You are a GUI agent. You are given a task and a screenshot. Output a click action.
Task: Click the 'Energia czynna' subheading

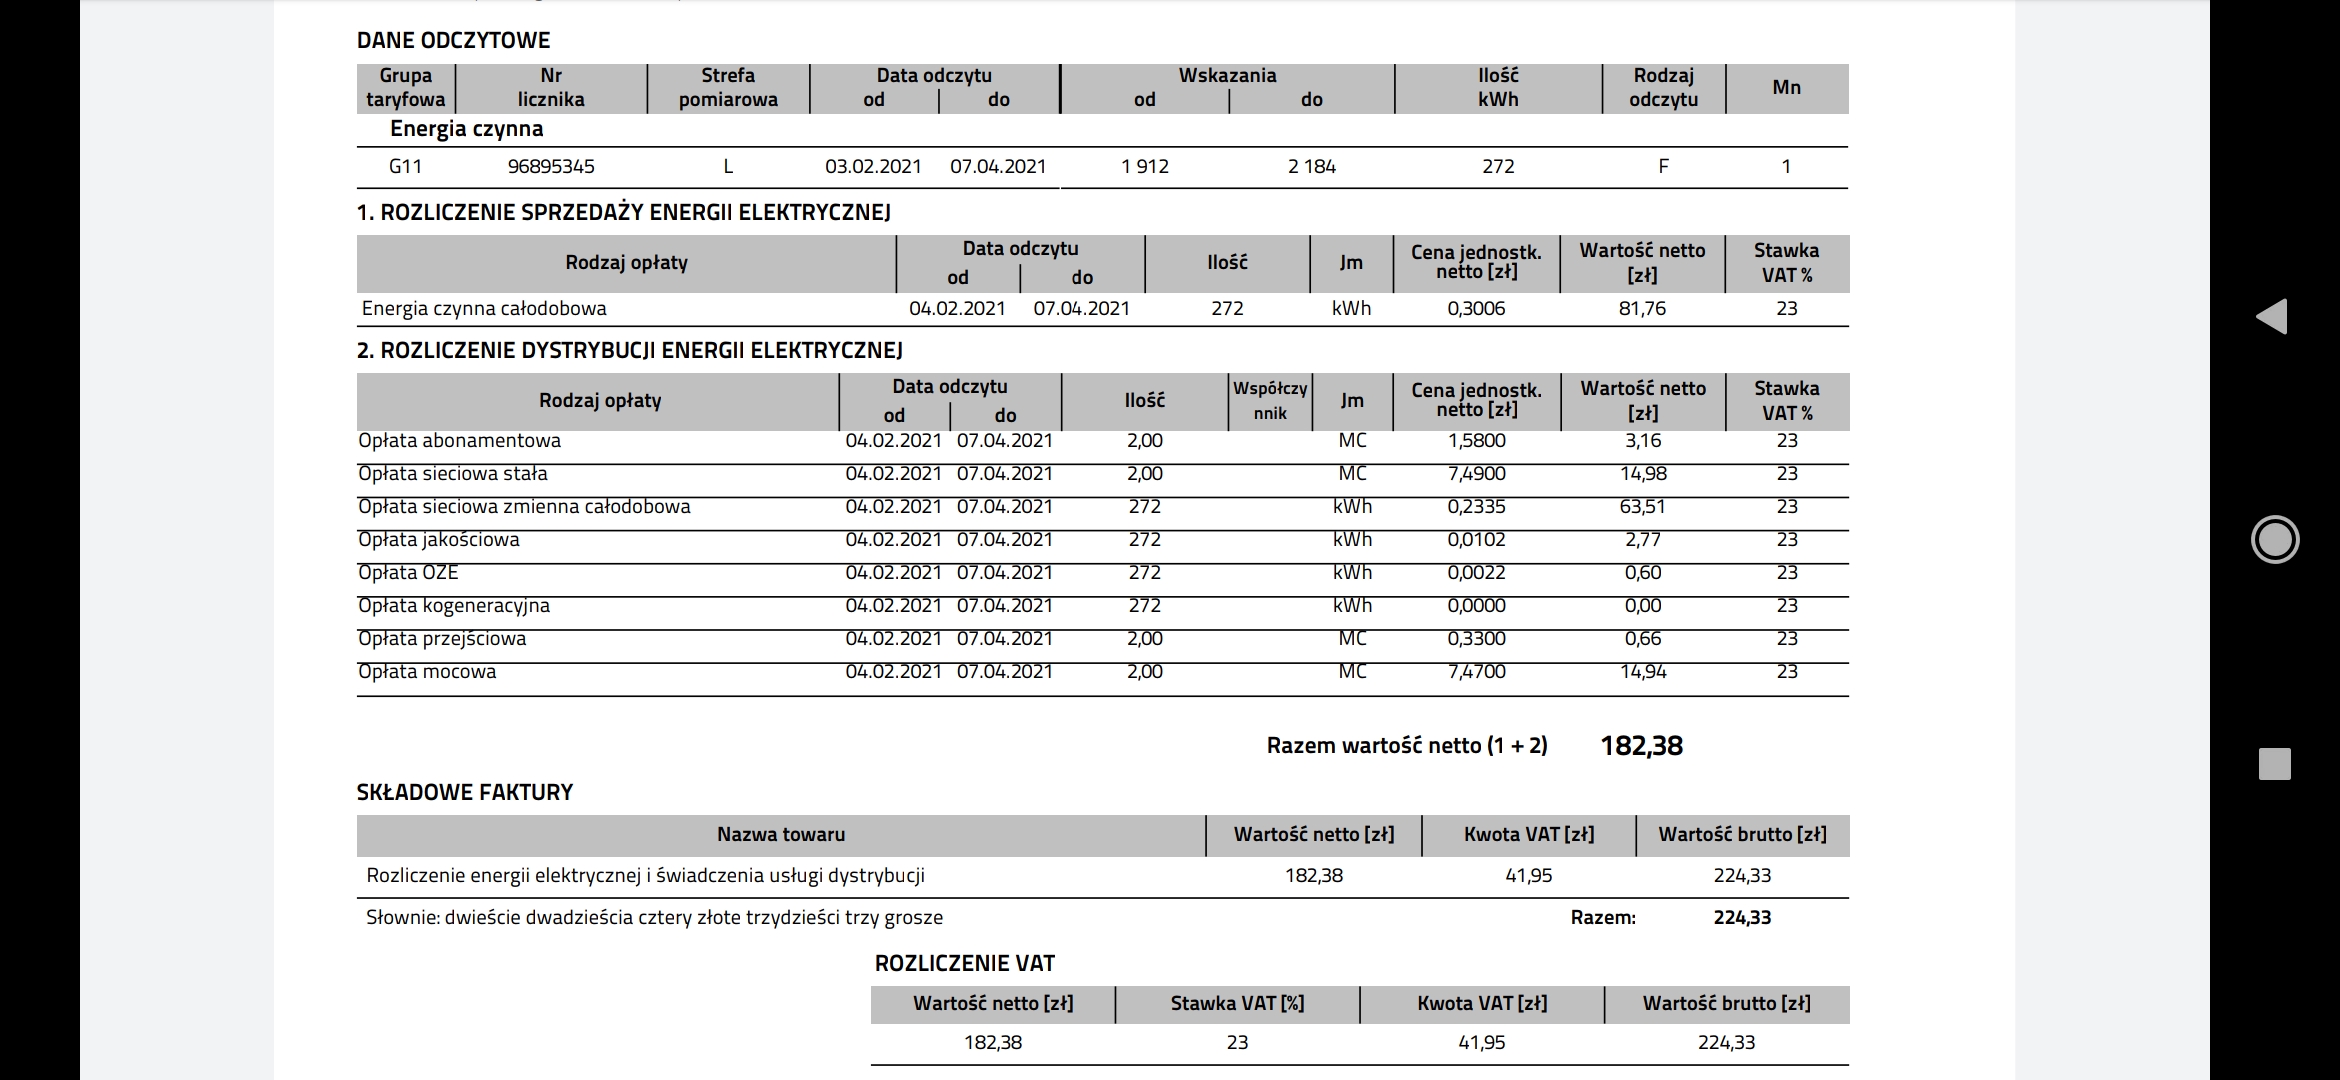(466, 128)
